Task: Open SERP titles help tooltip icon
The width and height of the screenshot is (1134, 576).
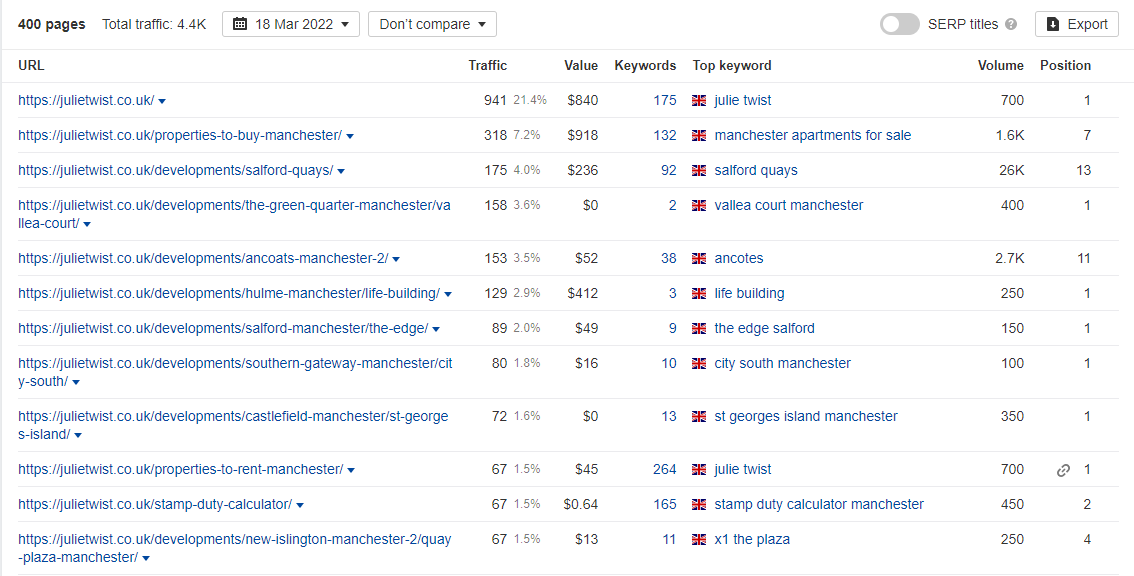Action: click(1011, 24)
